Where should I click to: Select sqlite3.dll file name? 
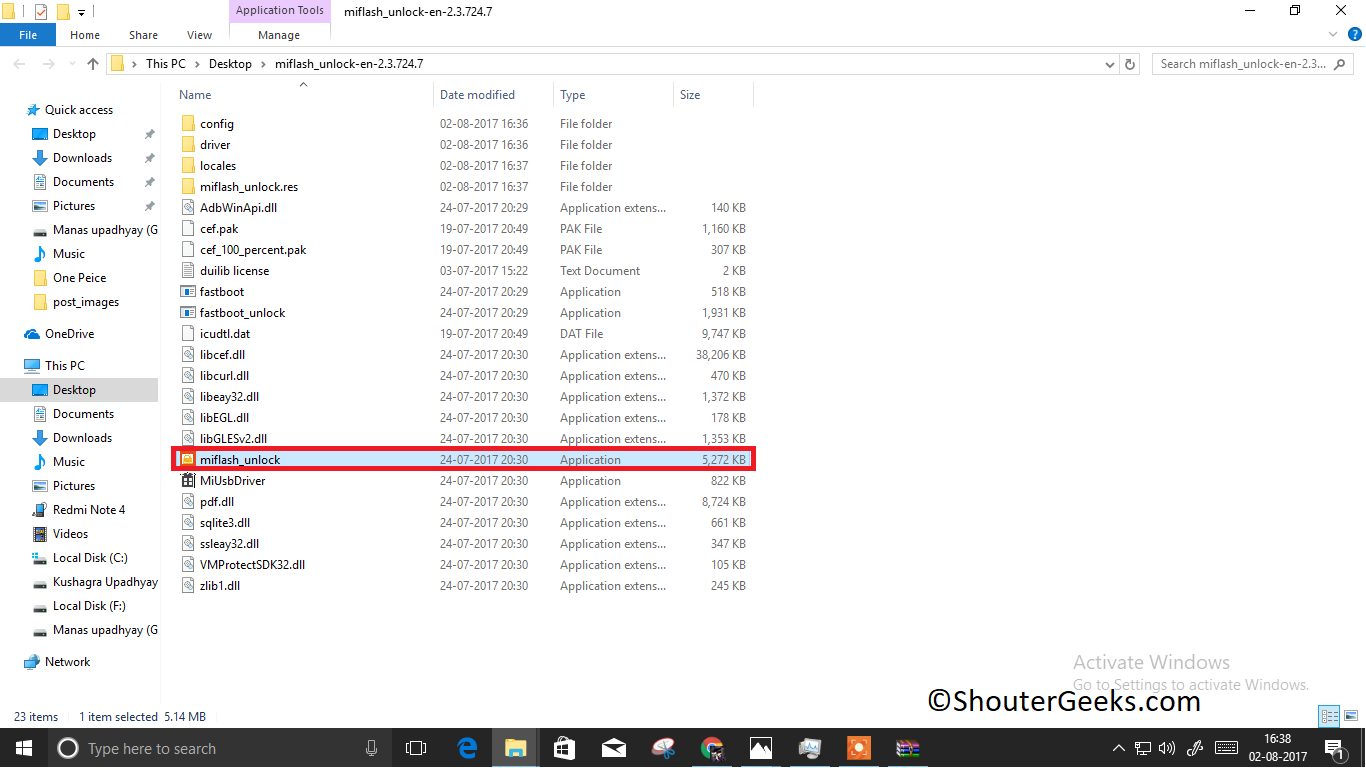tap(225, 523)
